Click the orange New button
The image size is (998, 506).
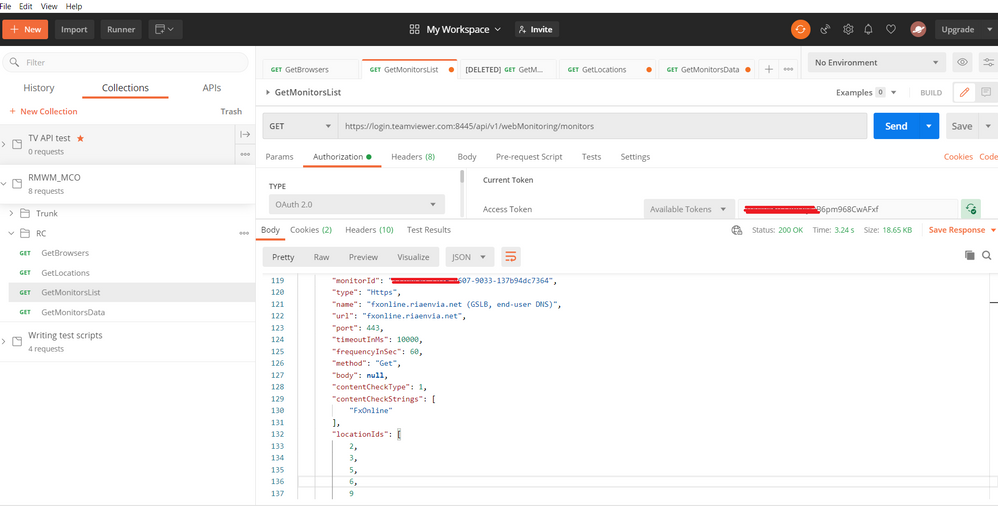[x=25, y=29]
